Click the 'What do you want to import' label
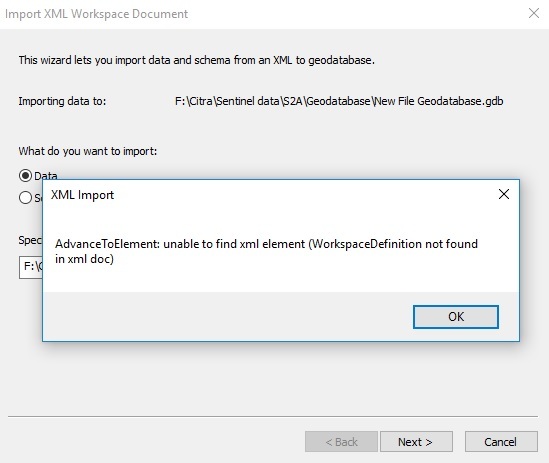The height and width of the screenshot is (463, 549). click(x=88, y=151)
